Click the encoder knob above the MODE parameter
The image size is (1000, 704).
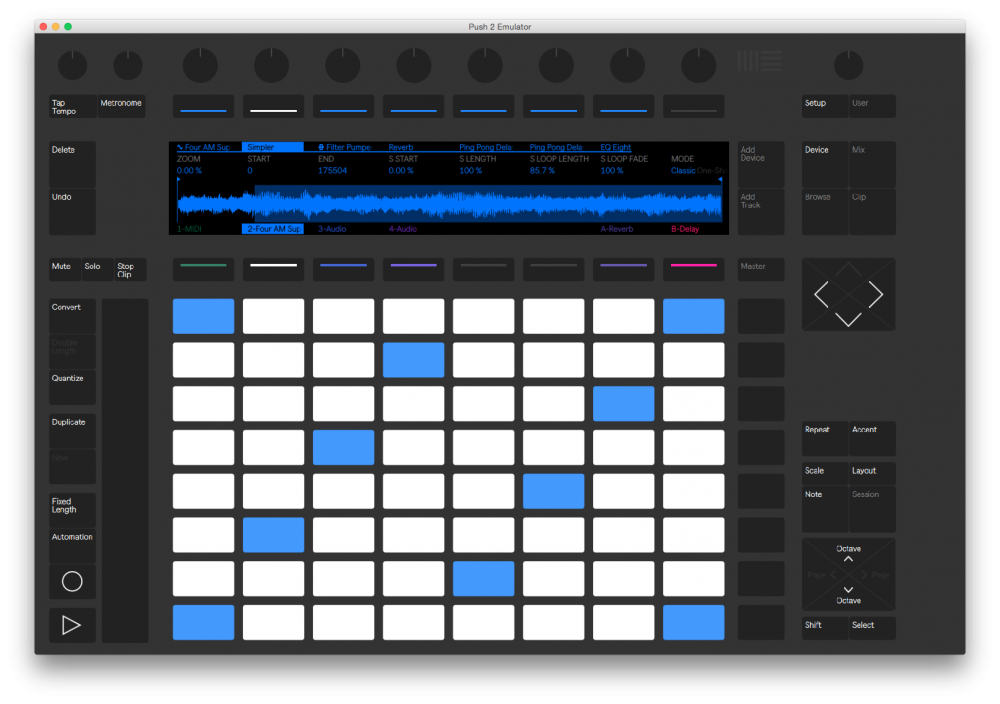[x=698, y=65]
